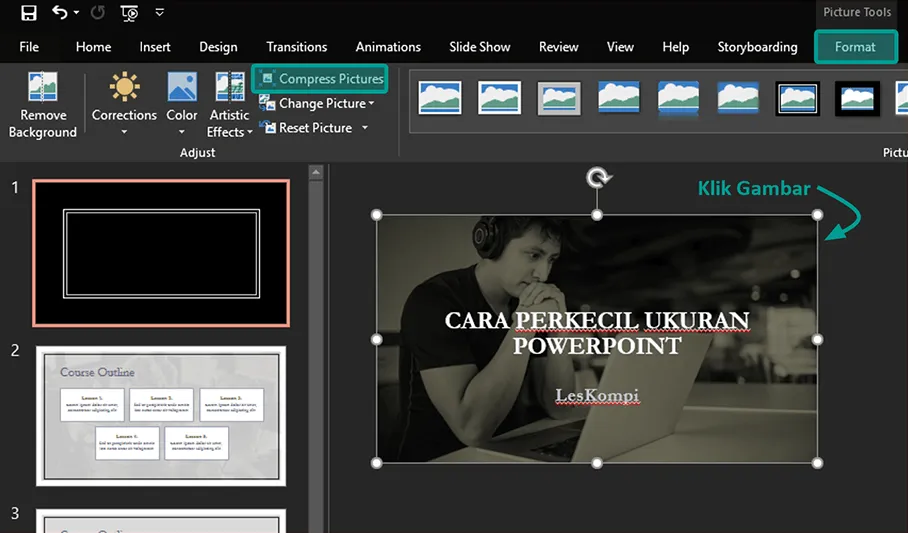Click the title text CARA PERKECIL UKURAN POWERPOINT
The width and height of the screenshot is (908, 533).
click(x=597, y=333)
